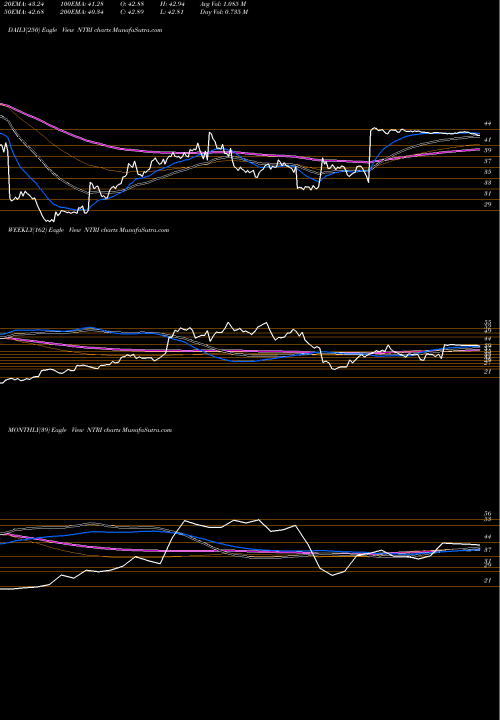This screenshot has width=500, height=720.
Task: Click the 56 price label on monthly chart
Action: 488,514
